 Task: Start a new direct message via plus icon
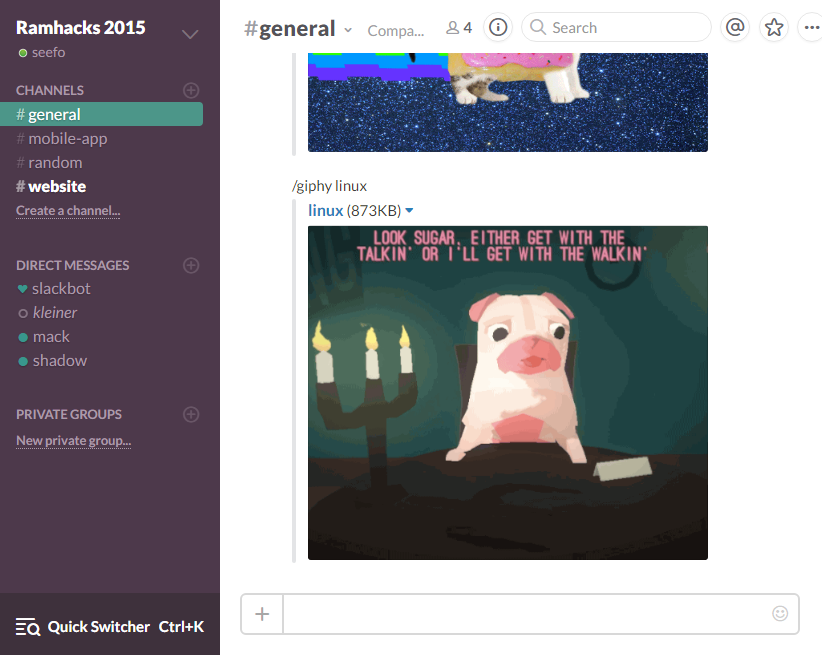(191, 265)
